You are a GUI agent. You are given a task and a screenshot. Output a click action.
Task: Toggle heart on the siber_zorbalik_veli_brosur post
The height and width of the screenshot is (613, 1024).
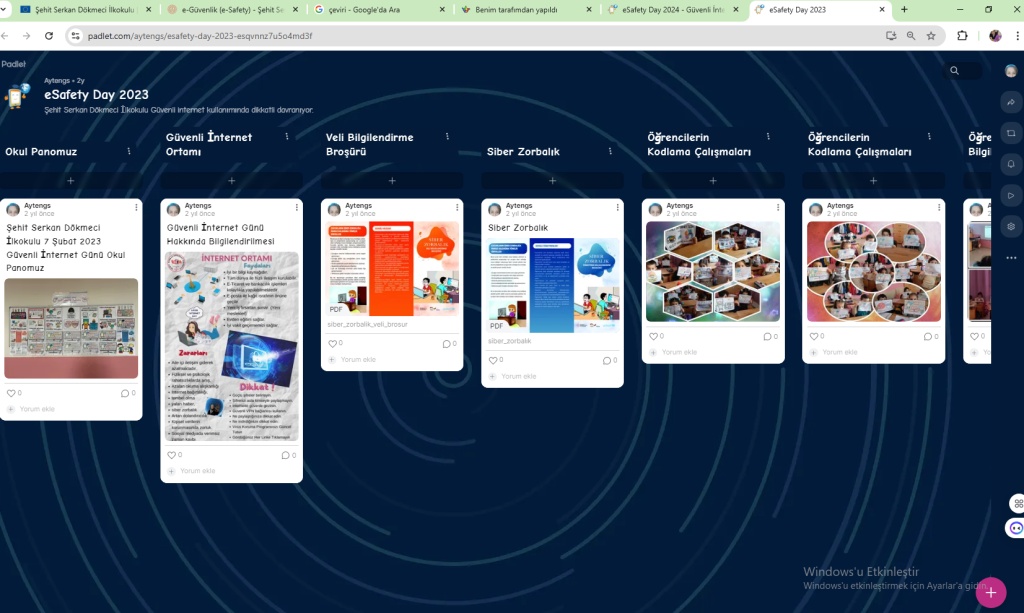click(332, 343)
